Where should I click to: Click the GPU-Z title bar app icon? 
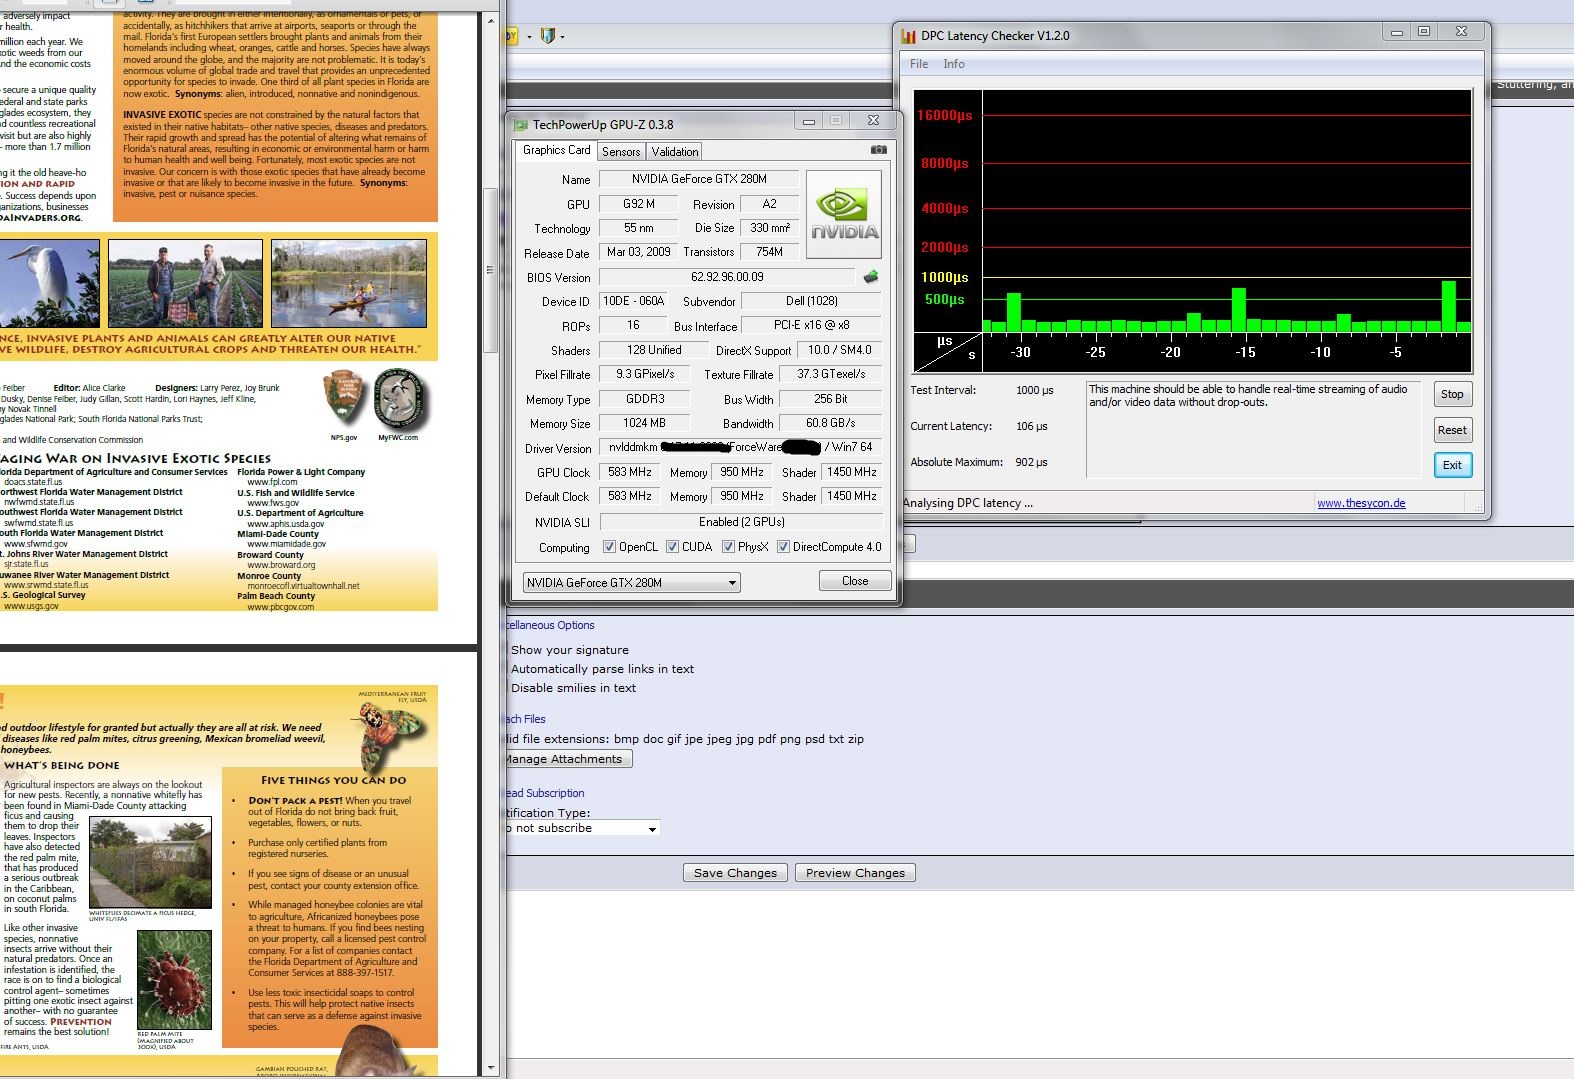click(x=520, y=125)
